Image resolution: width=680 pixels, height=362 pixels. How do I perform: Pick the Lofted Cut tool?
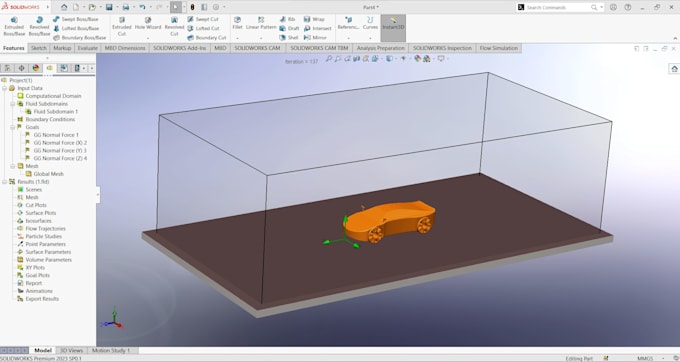[x=203, y=28]
